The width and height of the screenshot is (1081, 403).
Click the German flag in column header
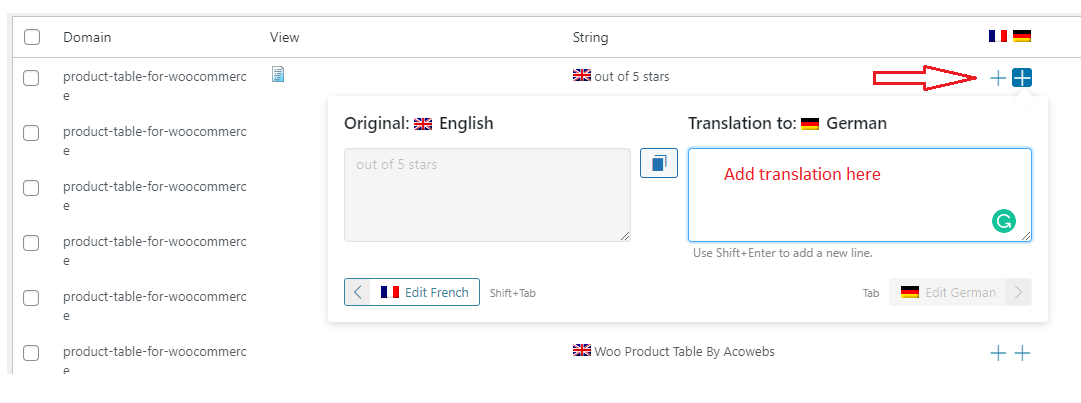[1022, 36]
